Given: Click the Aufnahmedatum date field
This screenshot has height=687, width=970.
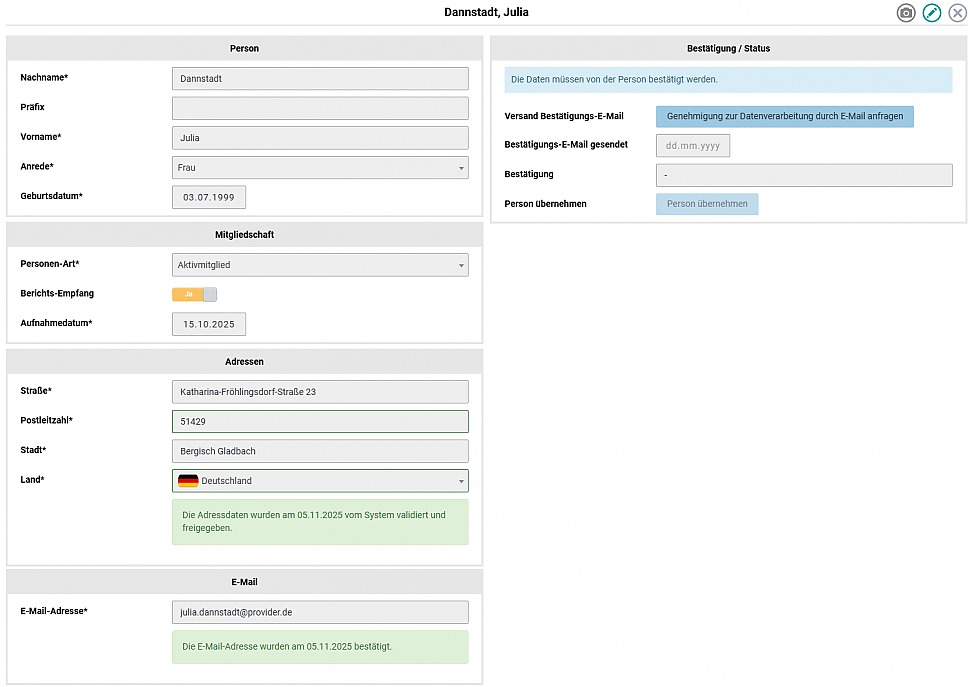Looking at the screenshot, I should 209,324.
